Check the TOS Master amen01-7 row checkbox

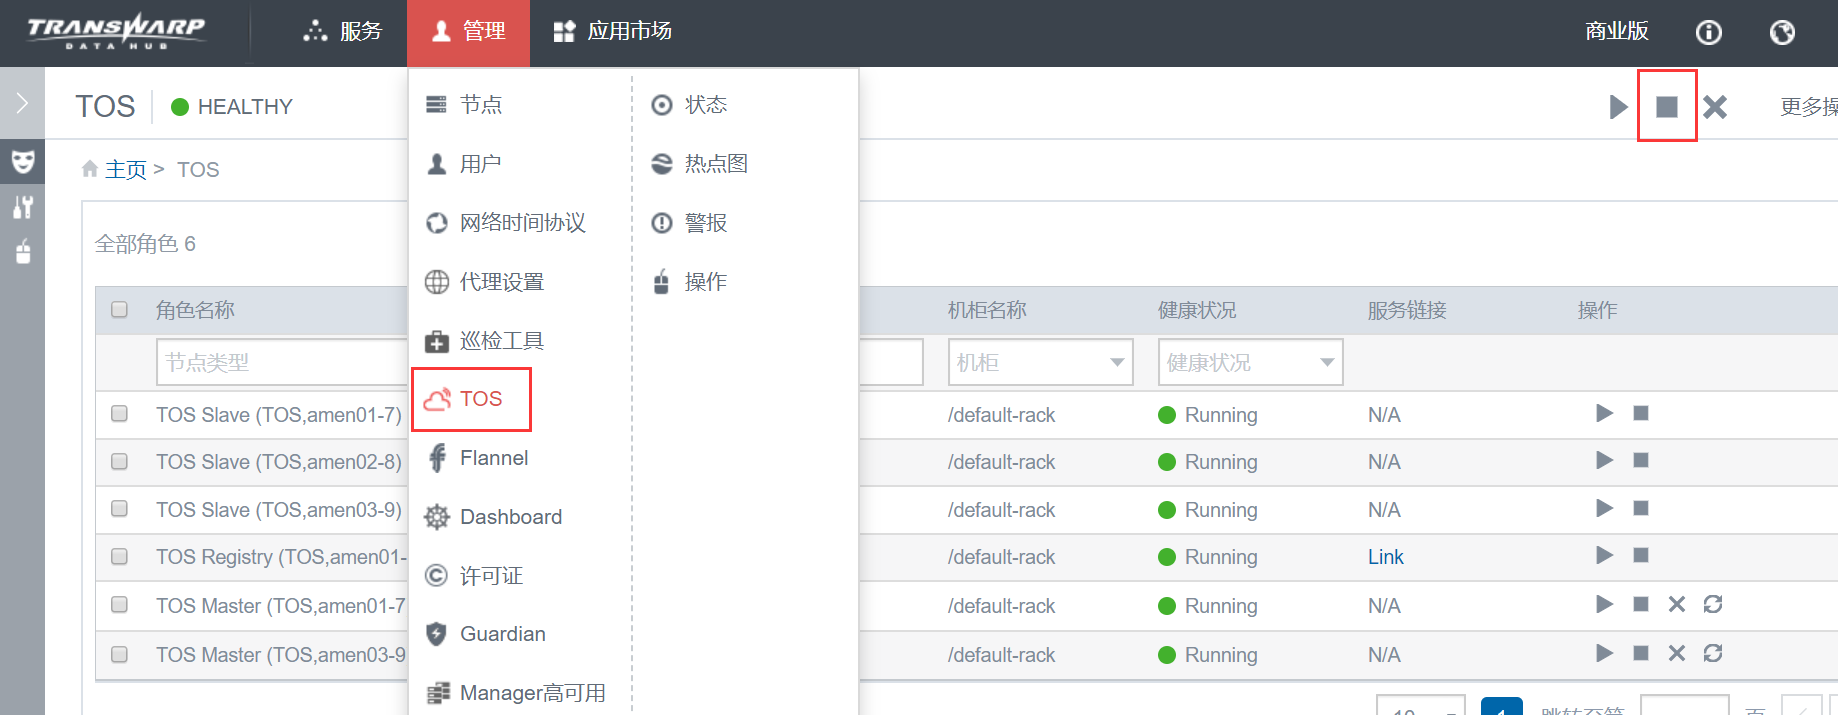point(119,604)
